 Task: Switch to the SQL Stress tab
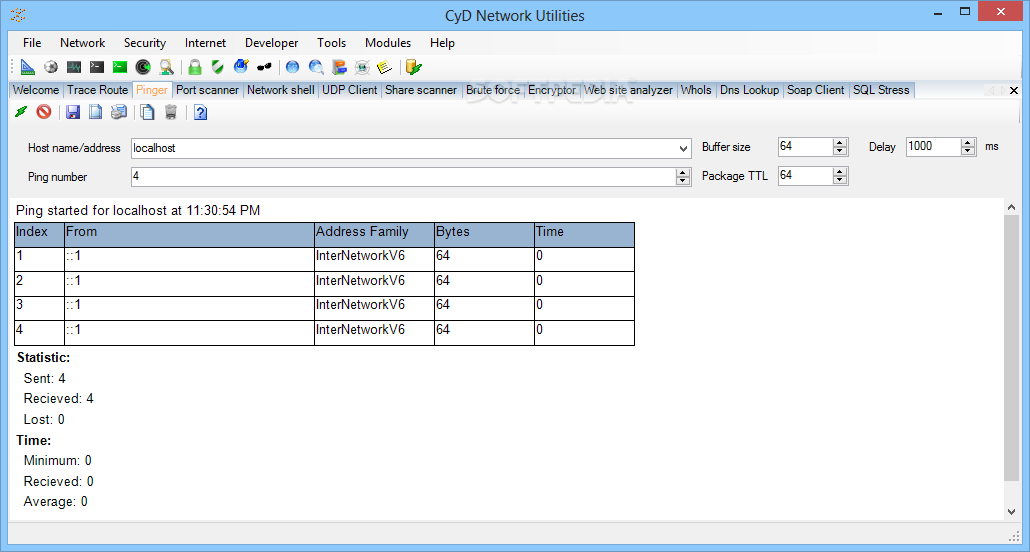point(881,90)
